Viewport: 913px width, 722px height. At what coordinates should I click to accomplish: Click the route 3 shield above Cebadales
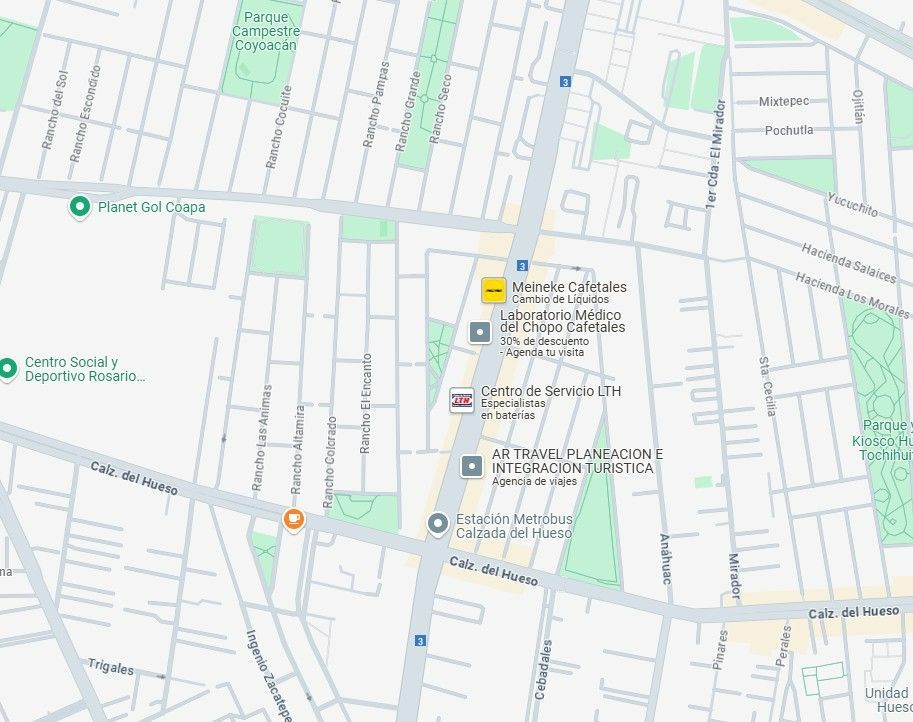(x=420, y=641)
